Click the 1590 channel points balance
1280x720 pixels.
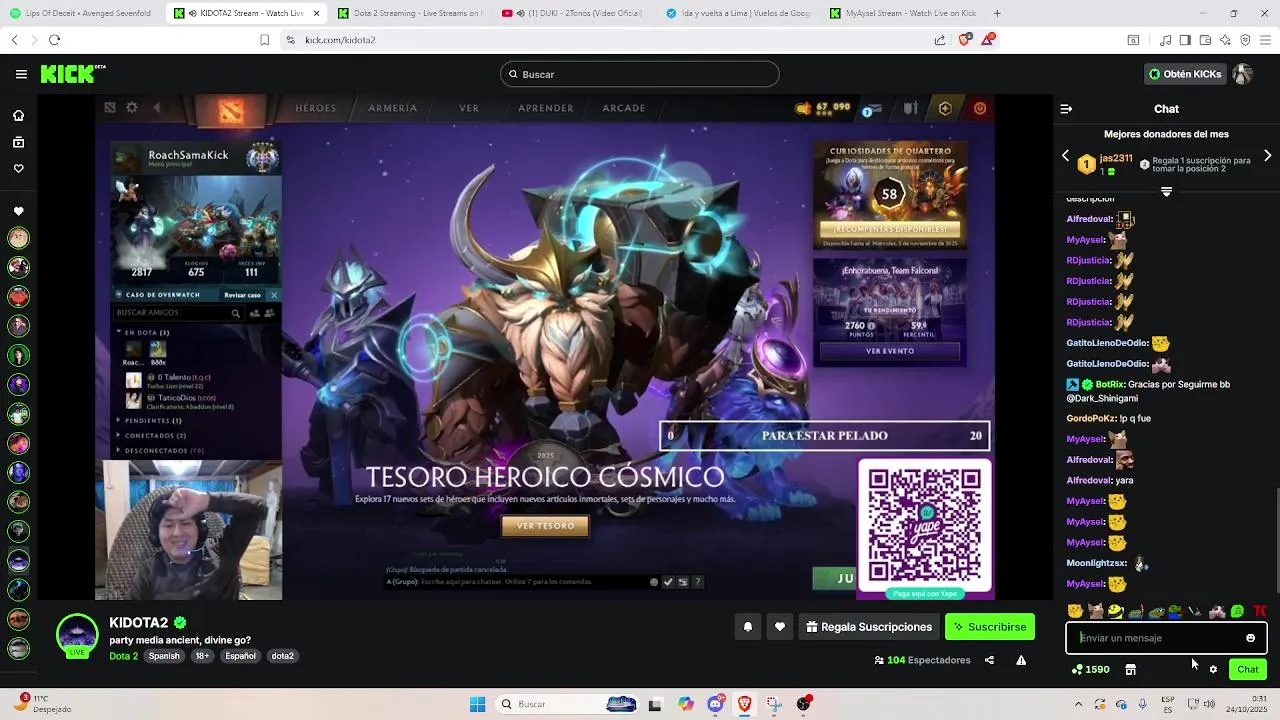click(1090, 669)
